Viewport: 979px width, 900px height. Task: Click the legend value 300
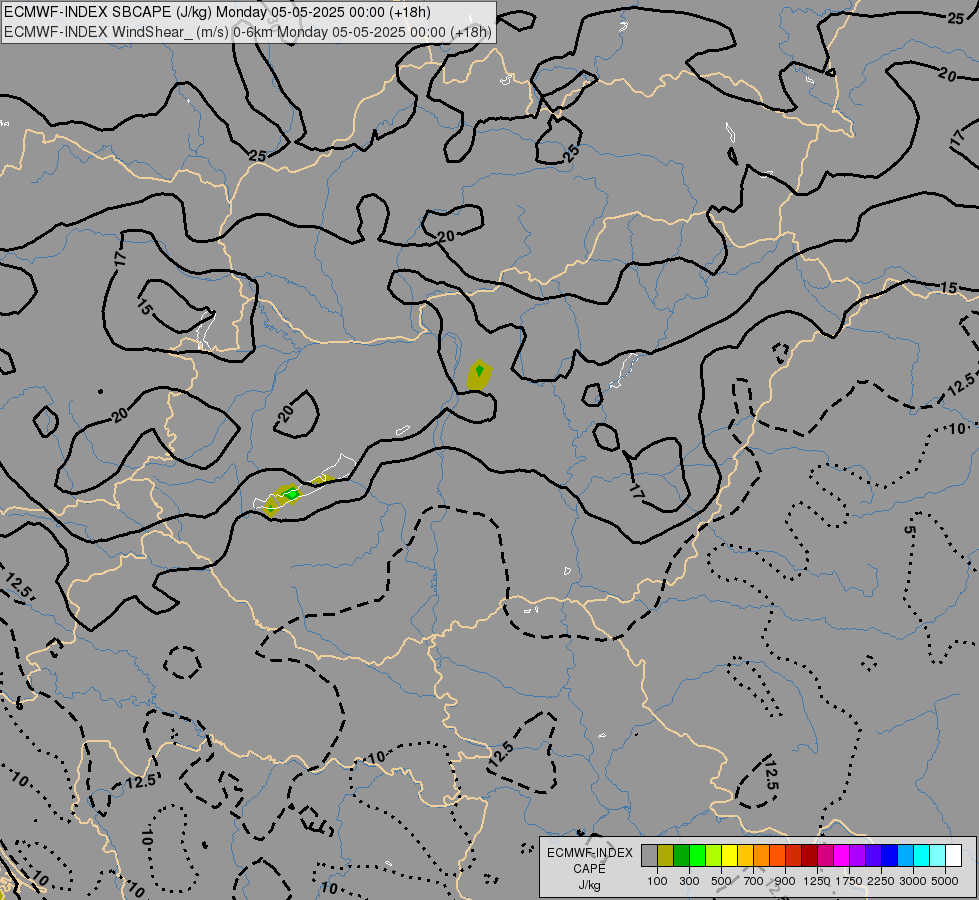point(689,881)
